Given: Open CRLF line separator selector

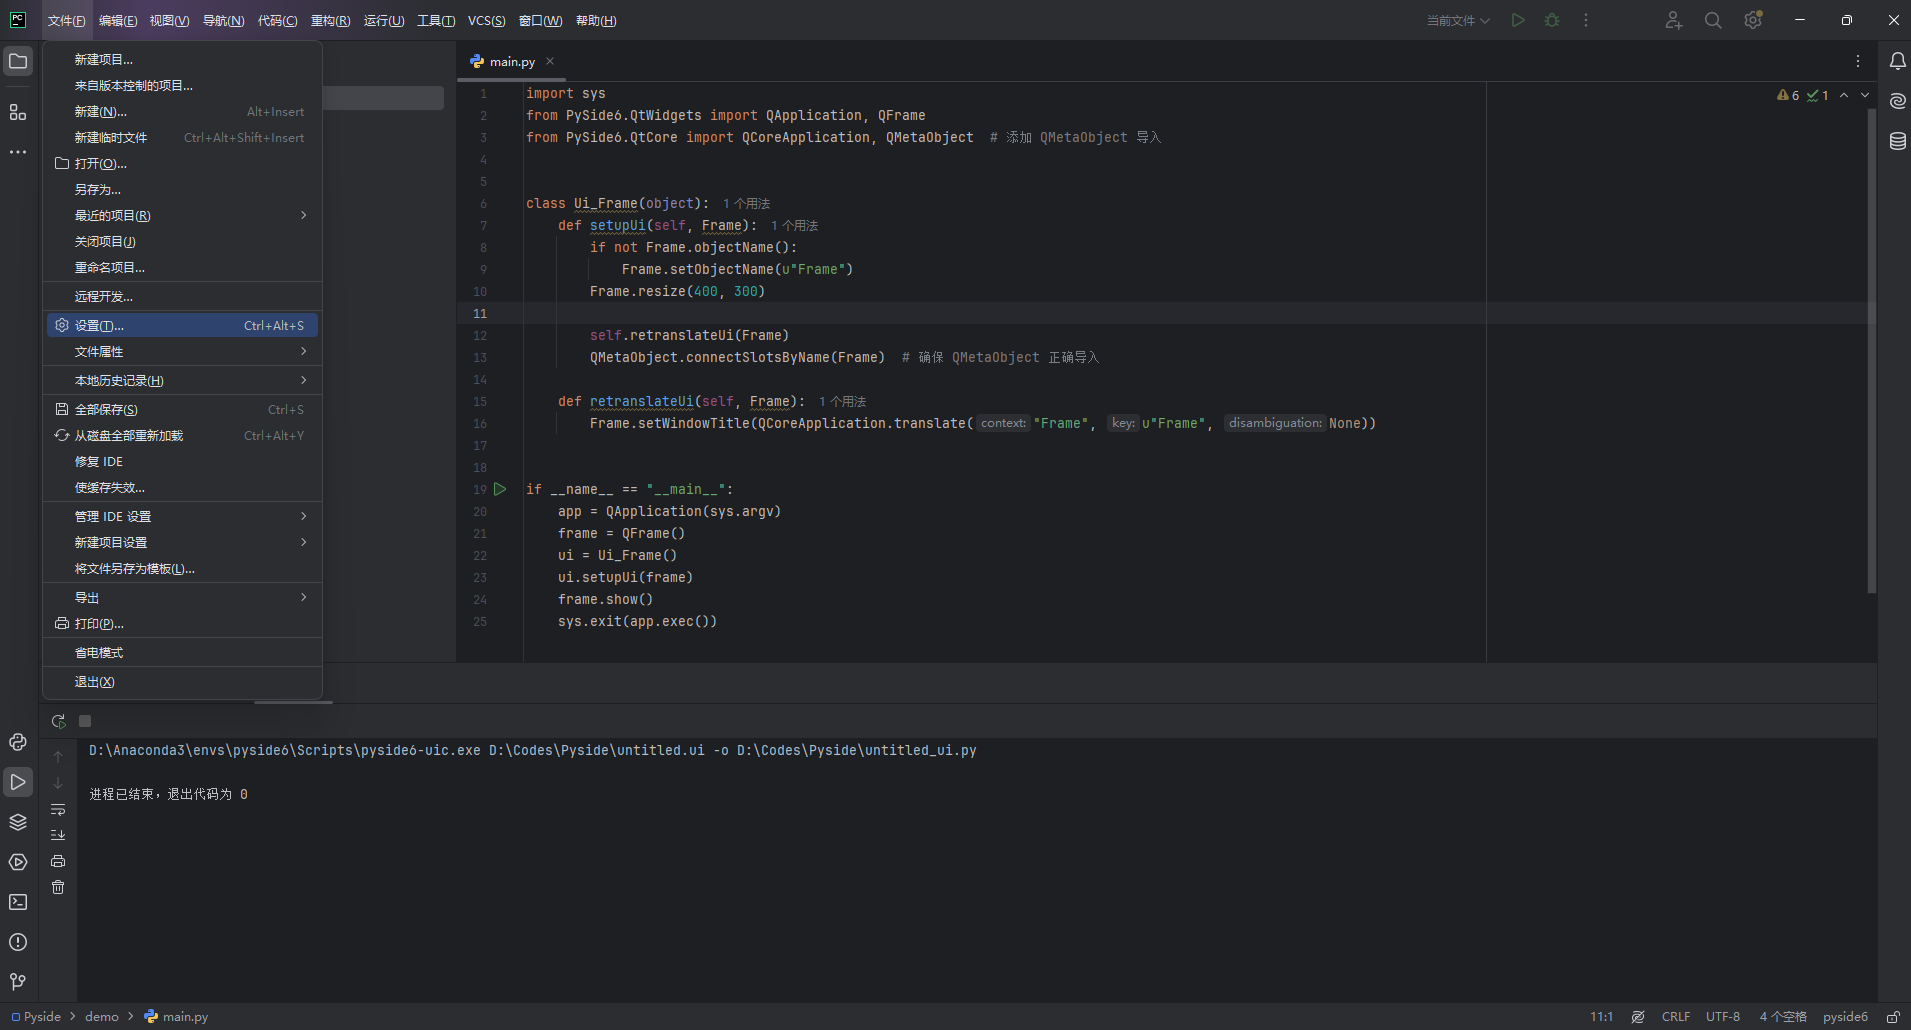Looking at the screenshot, I should coord(1676,1016).
